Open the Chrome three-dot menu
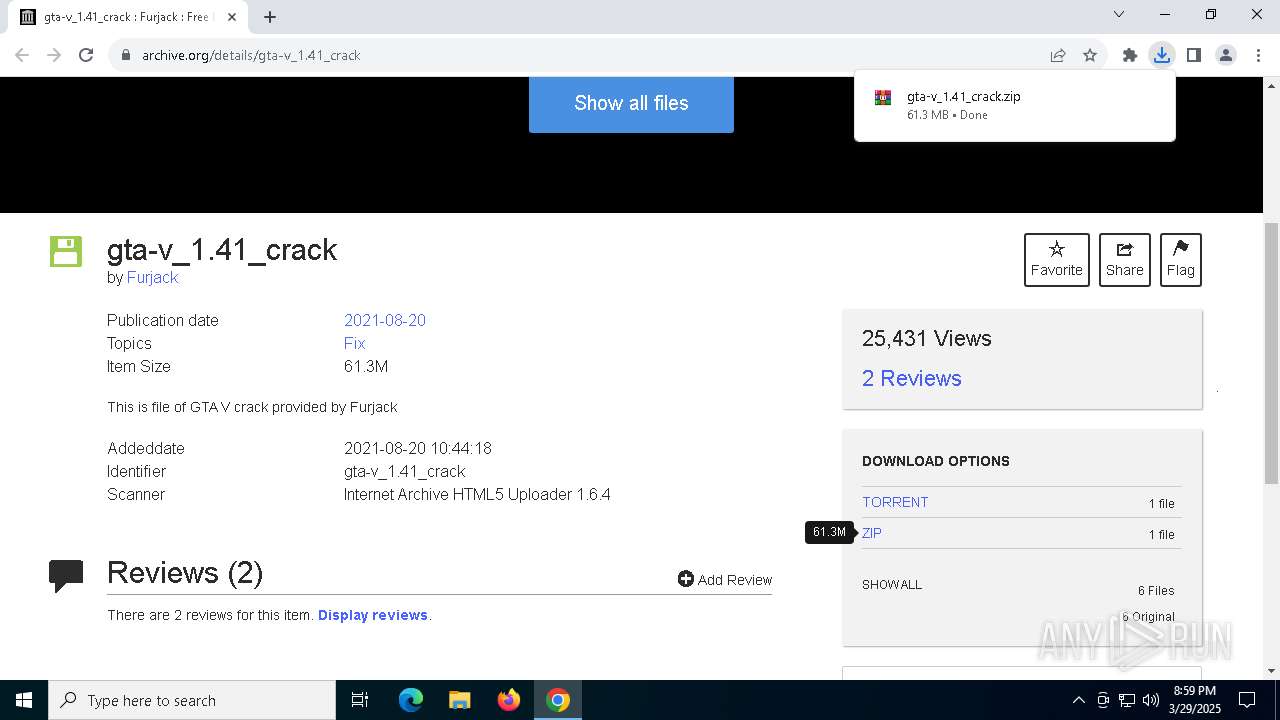The image size is (1280, 720). coord(1258,55)
